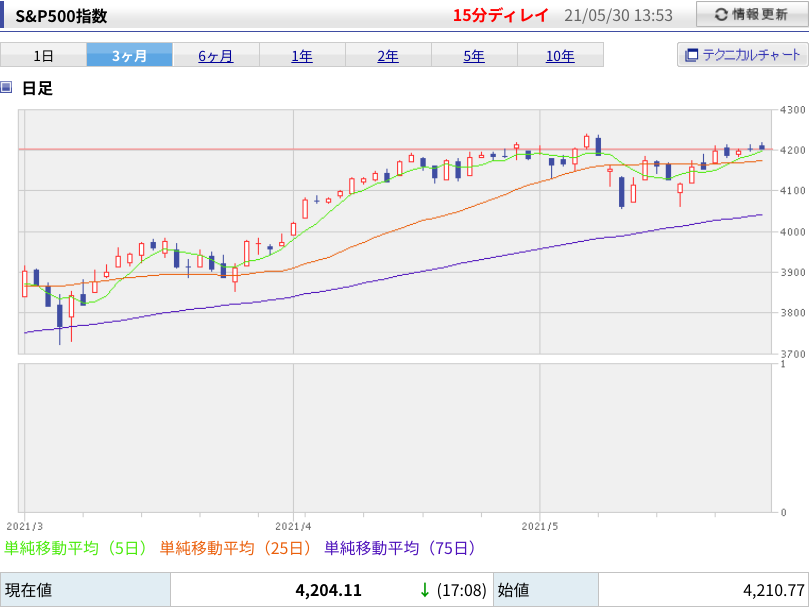
Task: Open the テクニカルチャート technical chart button
Action: 743,54
